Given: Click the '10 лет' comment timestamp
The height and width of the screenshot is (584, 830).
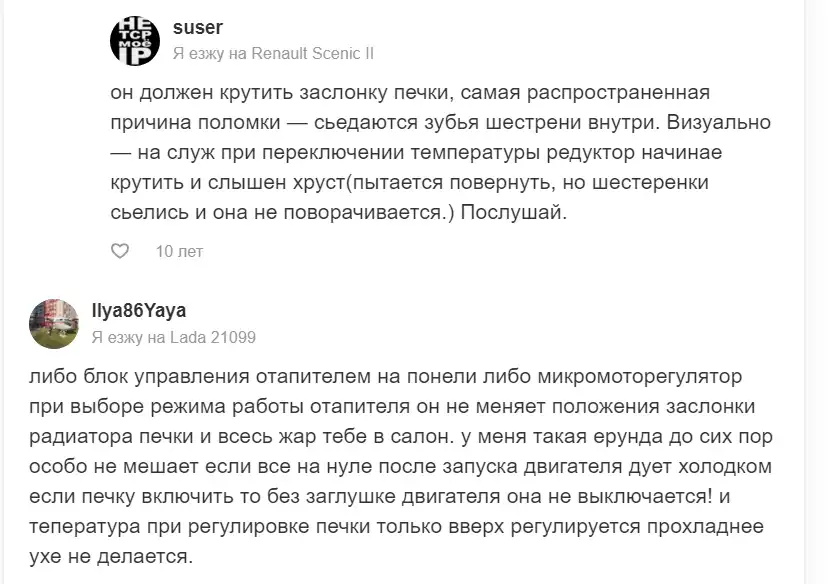Looking at the screenshot, I should (179, 251).
